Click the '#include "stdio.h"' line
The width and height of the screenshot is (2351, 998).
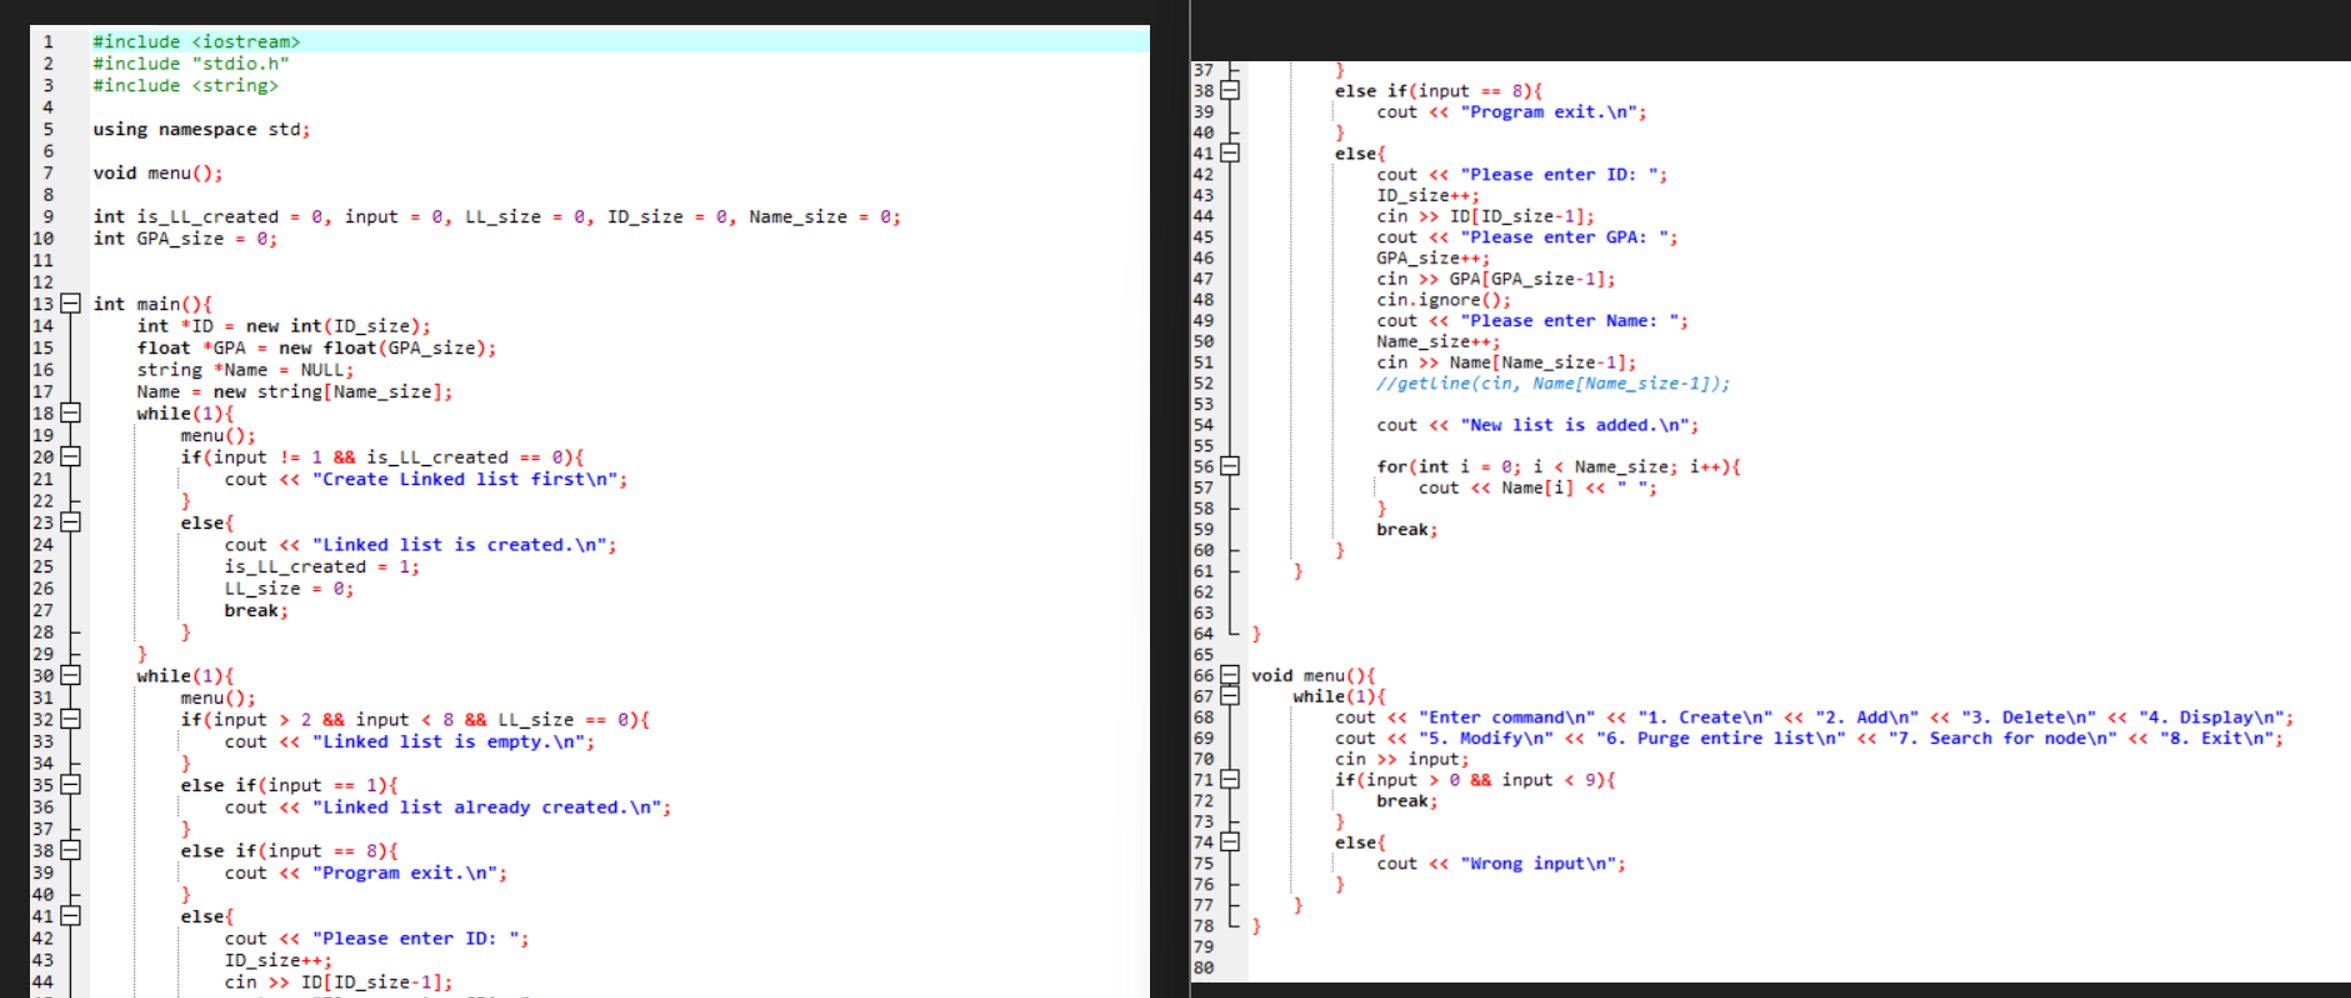(191, 63)
